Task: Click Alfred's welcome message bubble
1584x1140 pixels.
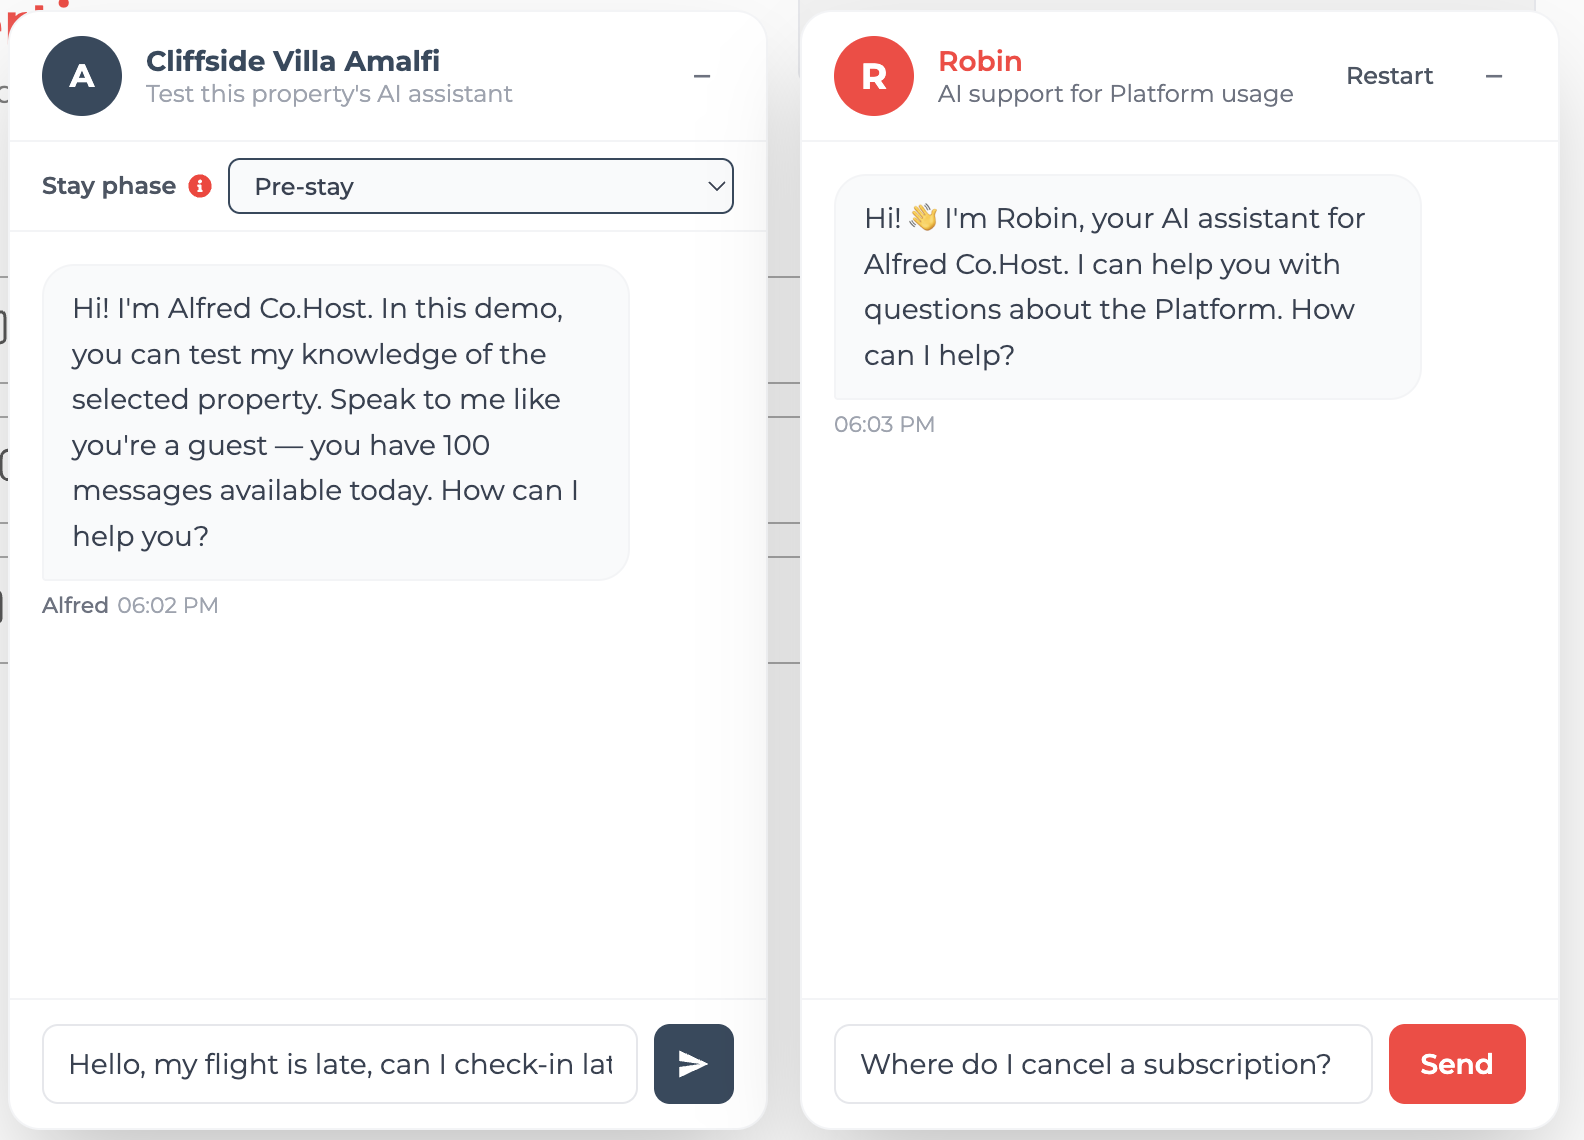Action: [336, 422]
